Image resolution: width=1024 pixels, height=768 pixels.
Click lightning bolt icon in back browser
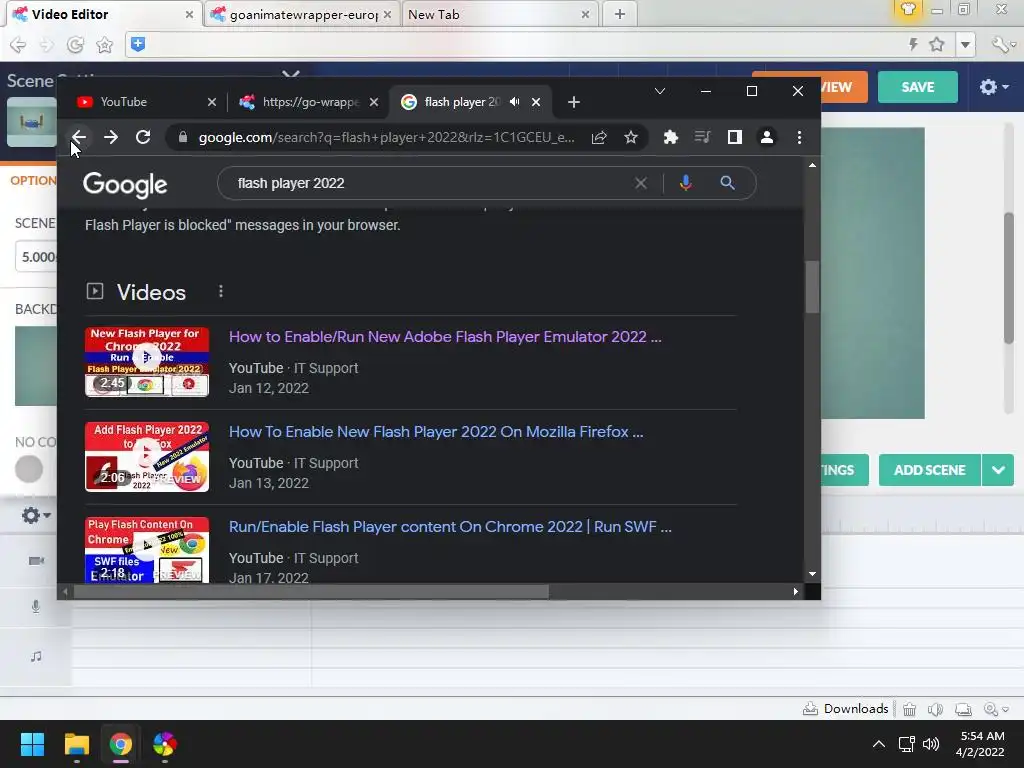click(x=913, y=44)
